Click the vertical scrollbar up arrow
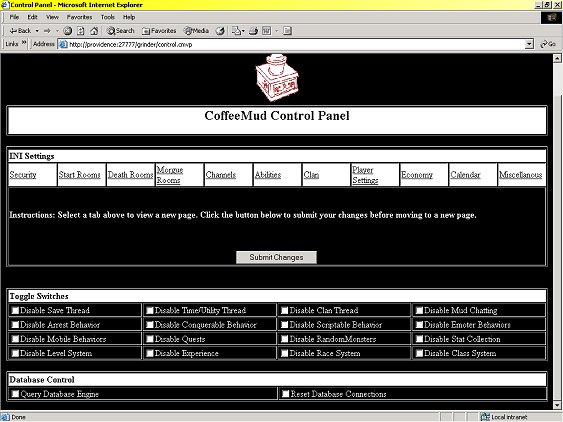The image size is (563, 422). [557, 58]
